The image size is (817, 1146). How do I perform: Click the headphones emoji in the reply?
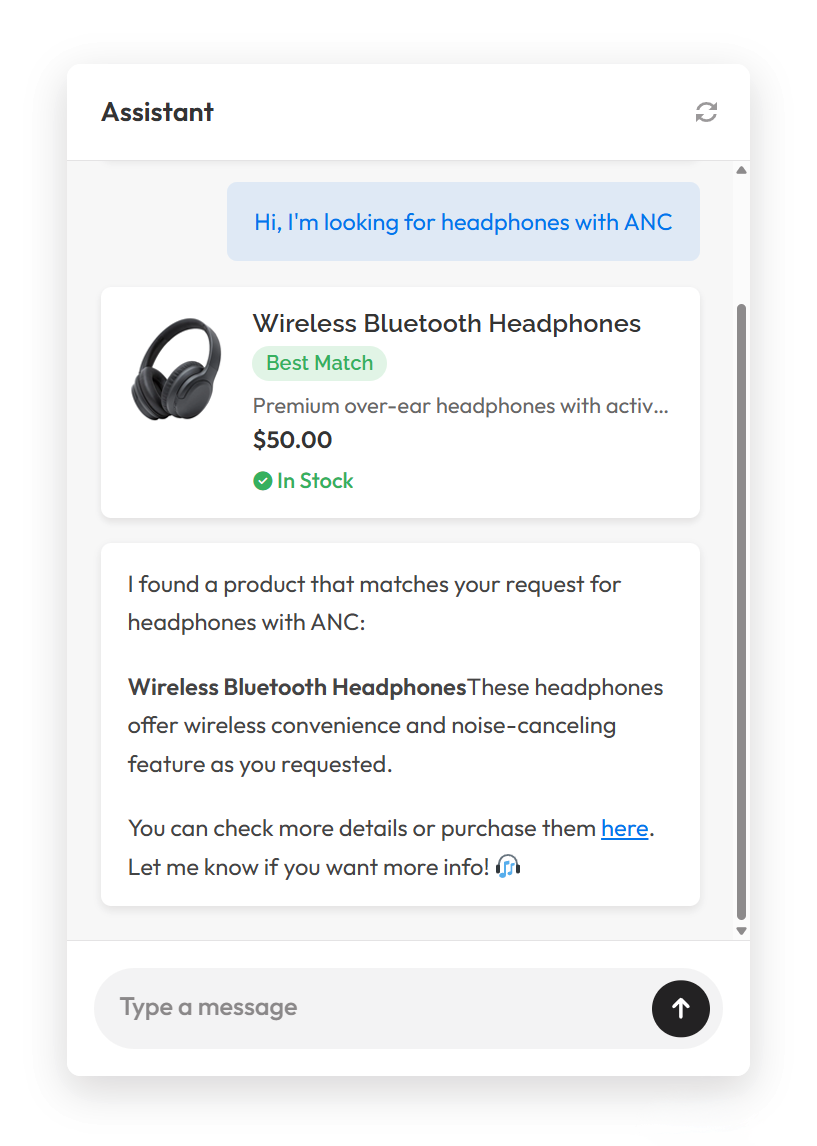point(508,867)
